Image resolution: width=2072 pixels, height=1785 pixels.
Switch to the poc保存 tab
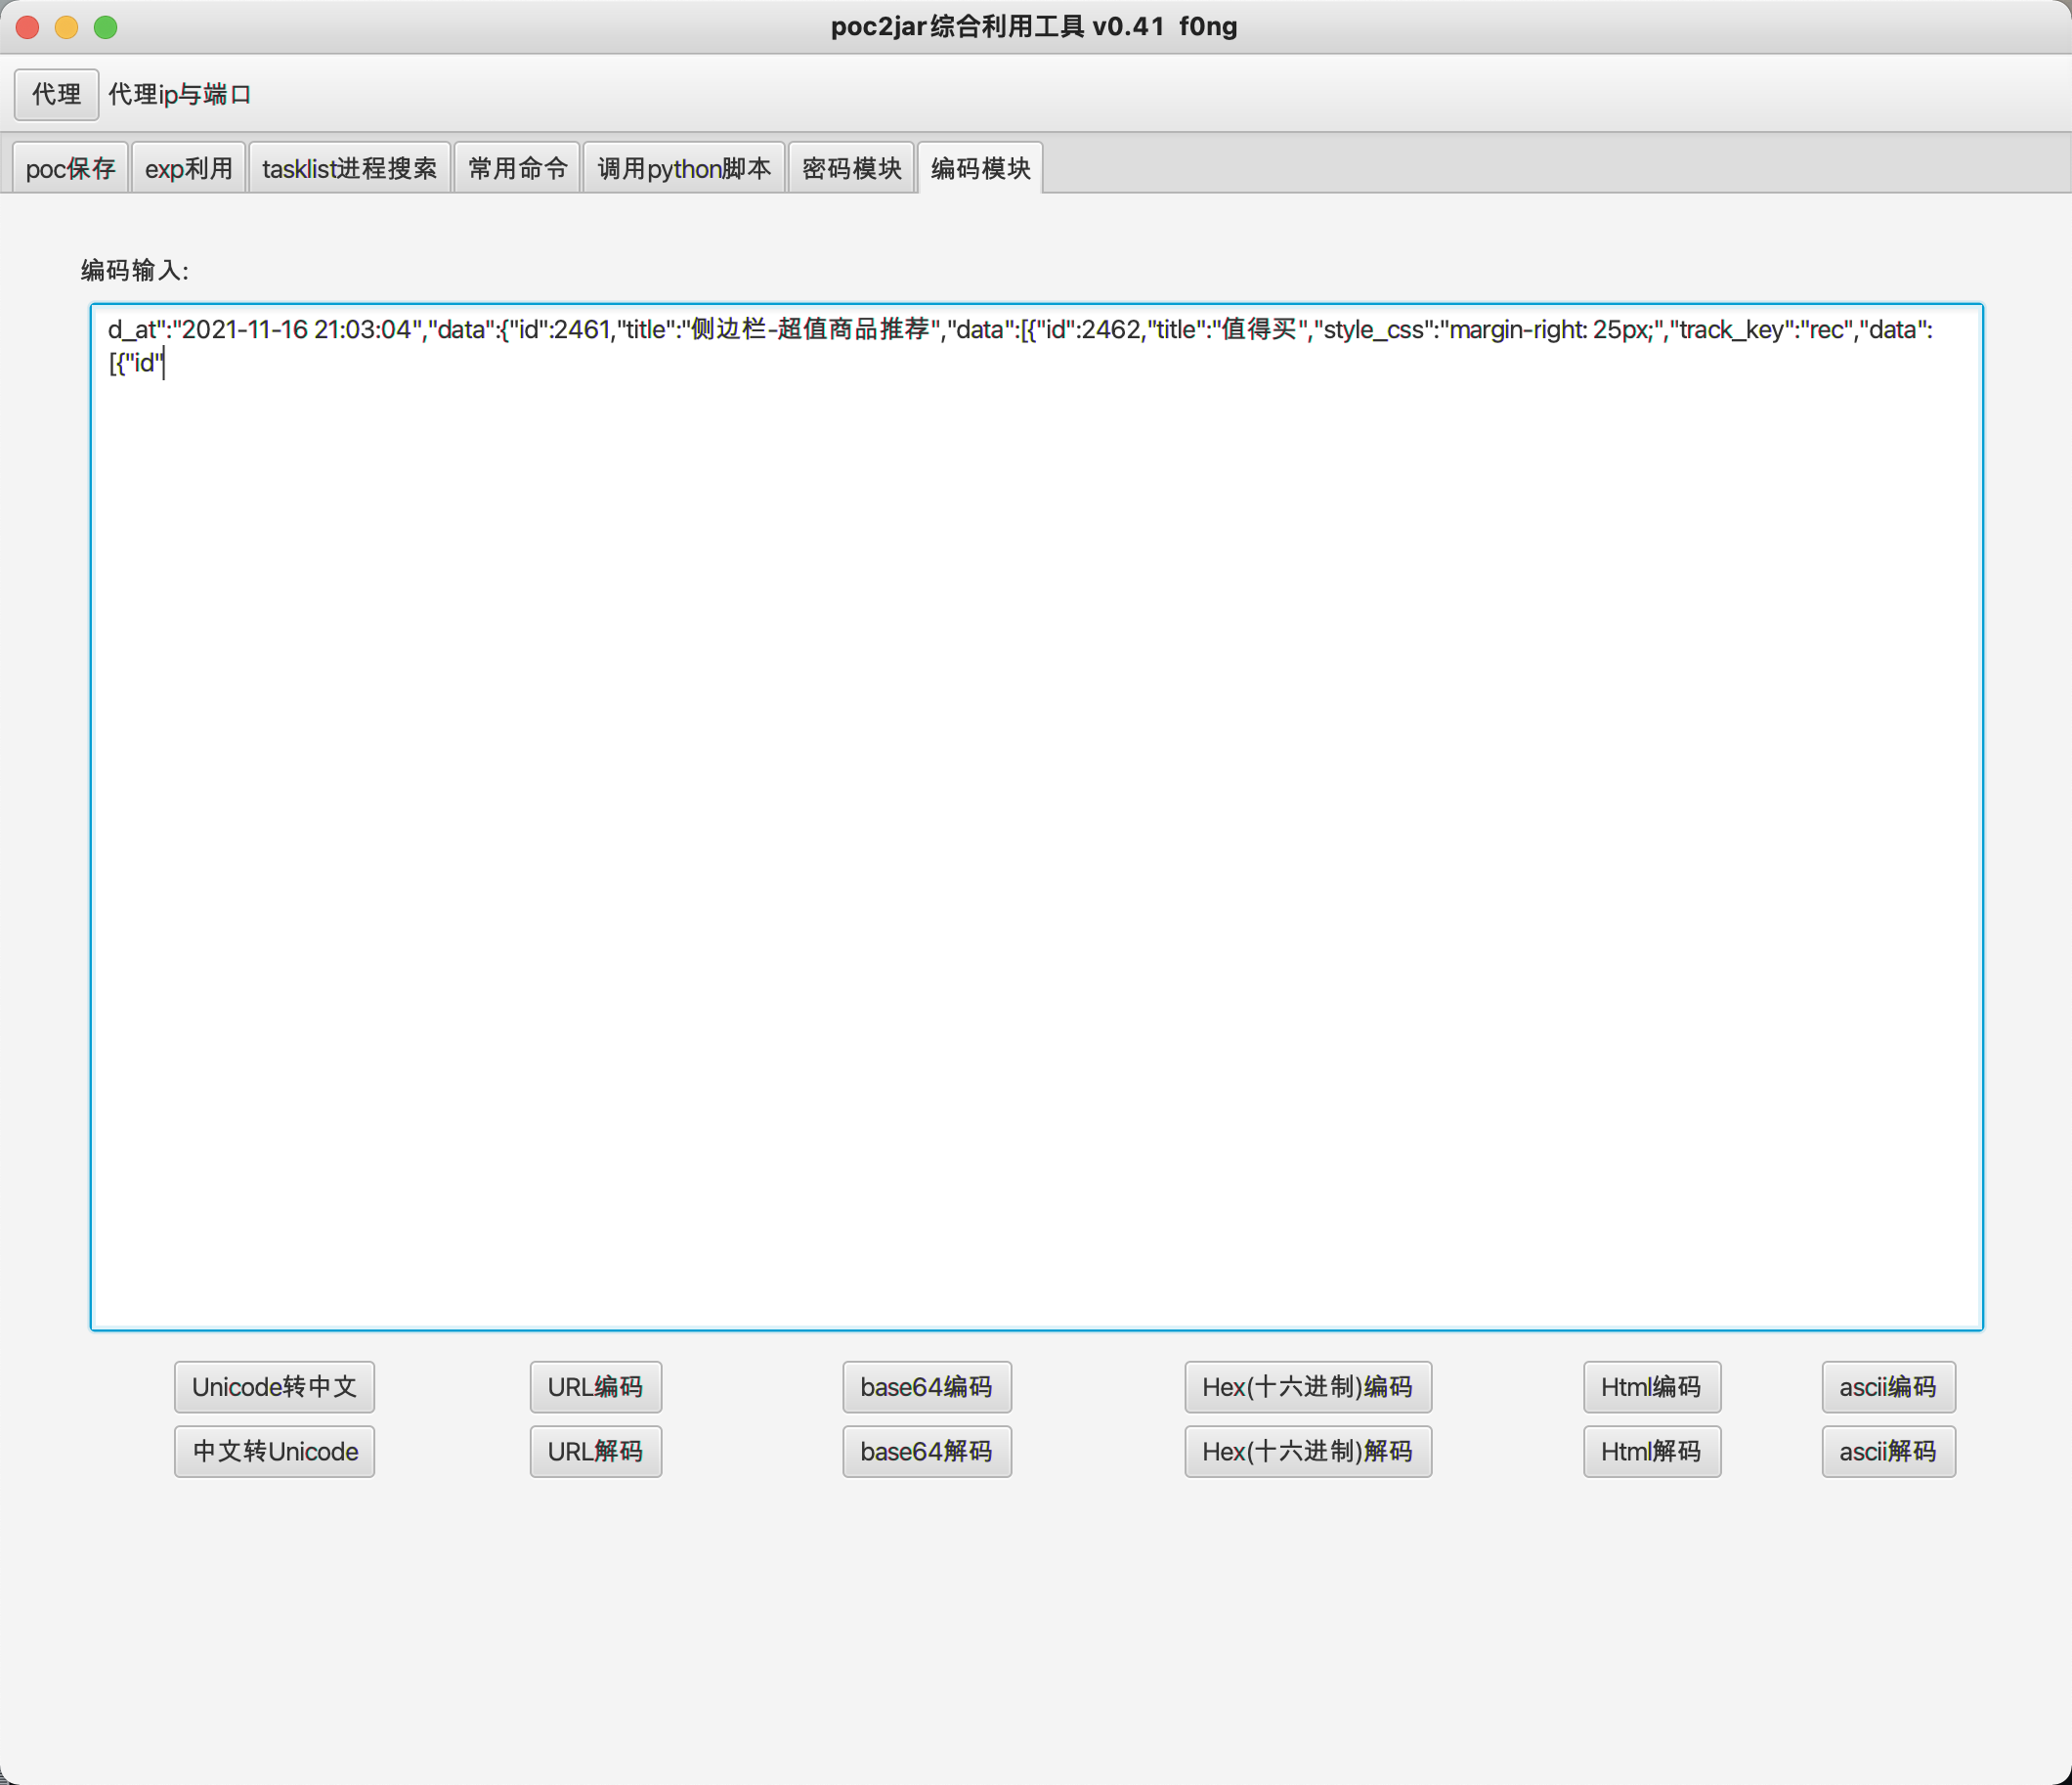click(70, 168)
